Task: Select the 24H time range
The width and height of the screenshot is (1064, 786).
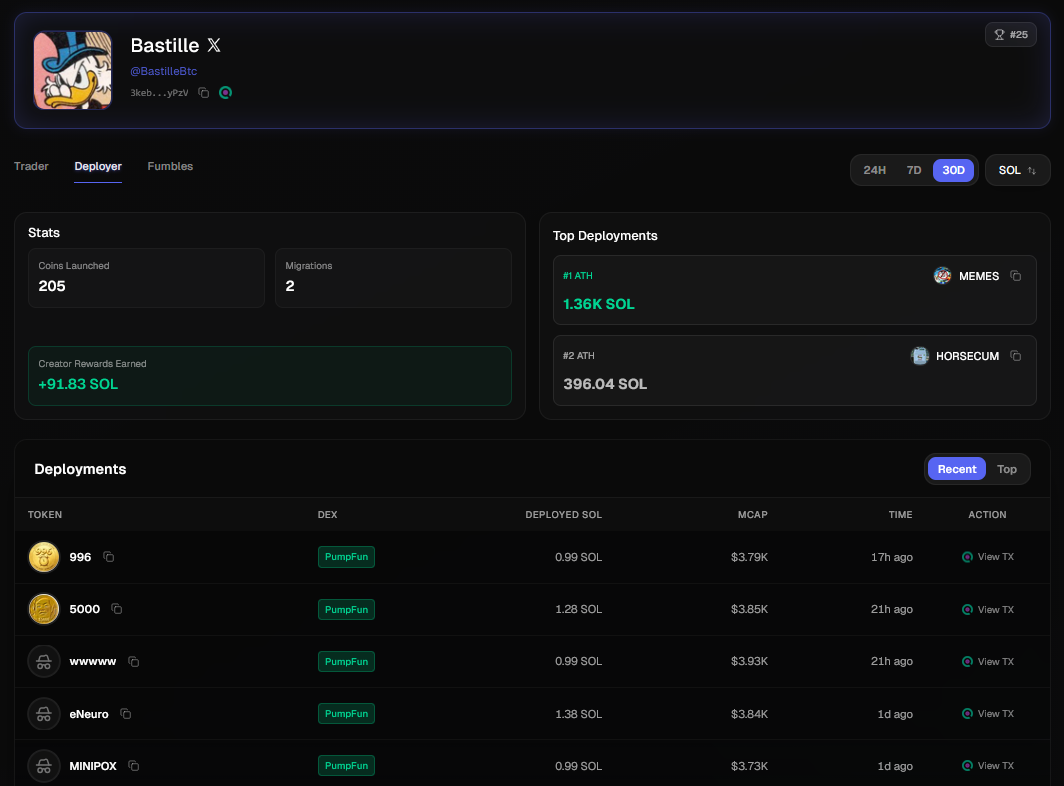Action: [874, 170]
